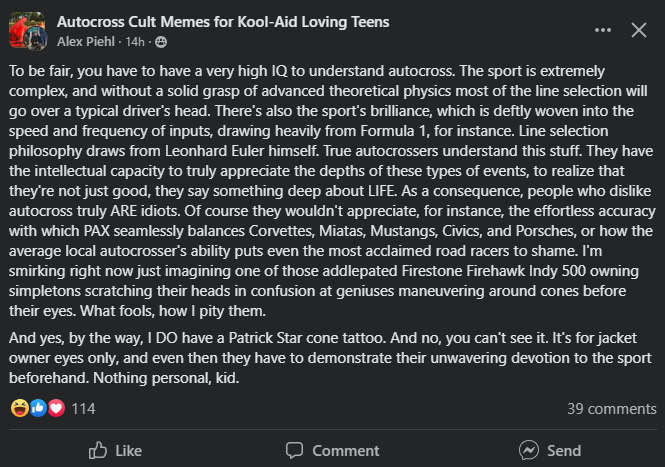Open Alex Piehl's profile

click(x=86, y=42)
